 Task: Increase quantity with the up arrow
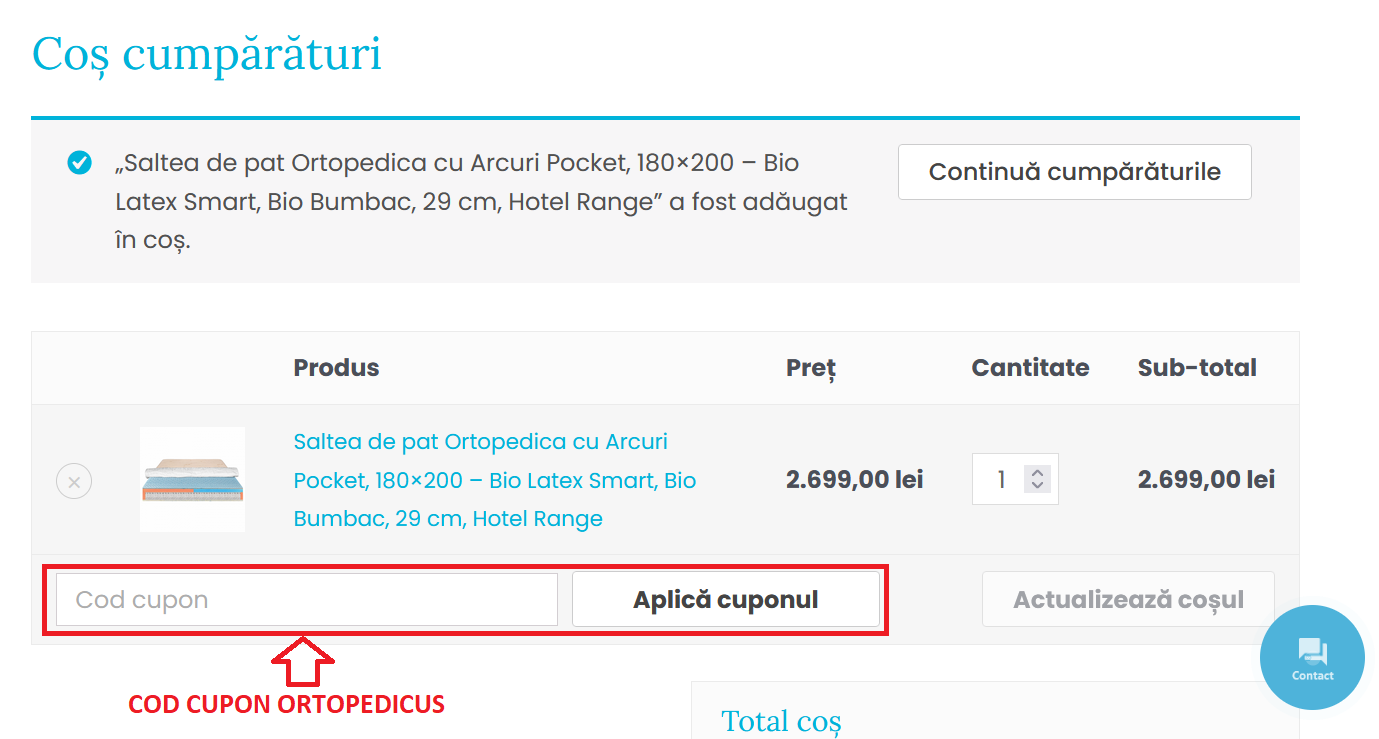click(x=1037, y=473)
